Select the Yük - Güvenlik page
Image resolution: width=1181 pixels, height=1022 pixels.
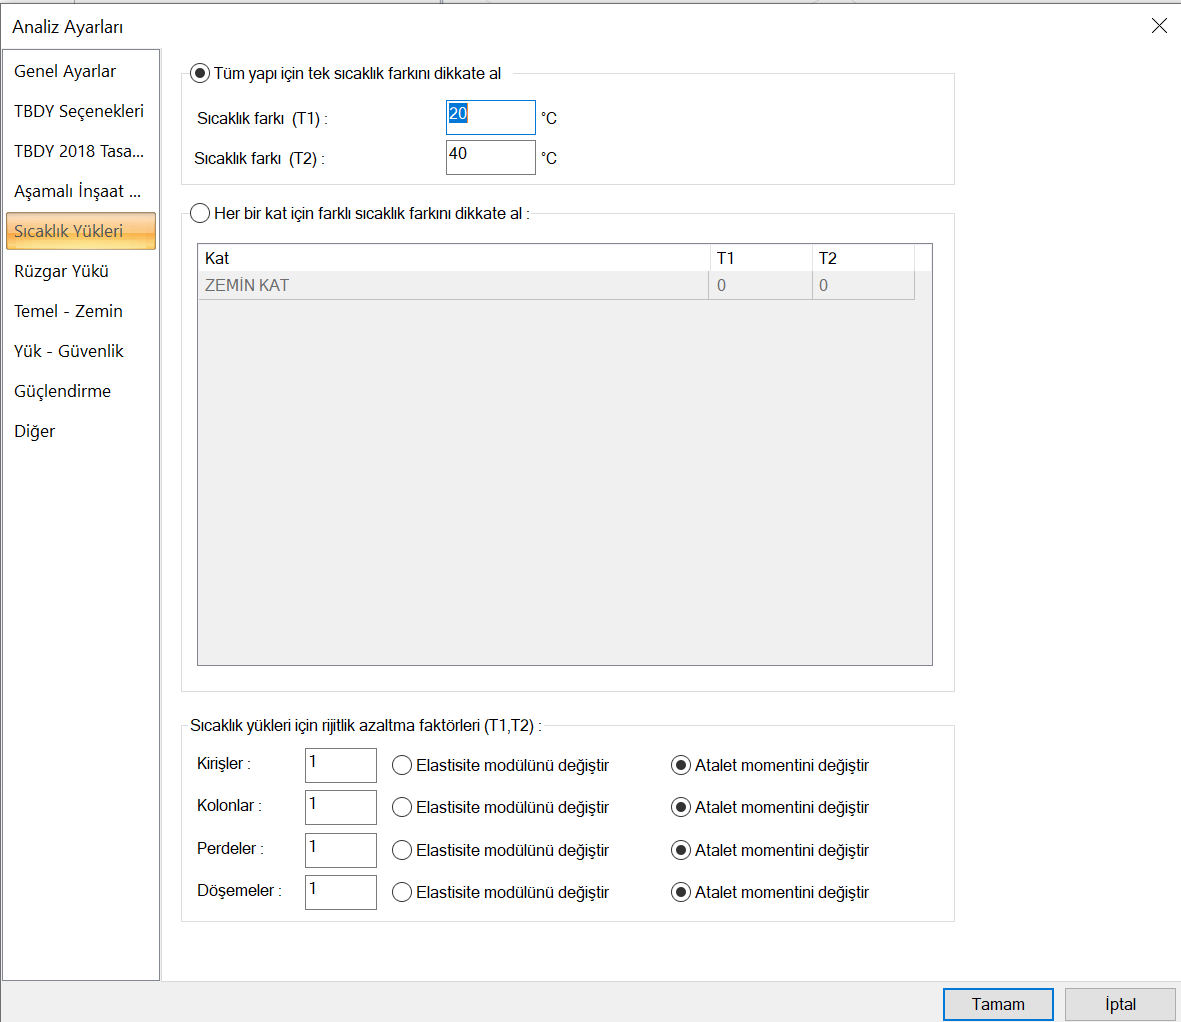click(69, 352)
